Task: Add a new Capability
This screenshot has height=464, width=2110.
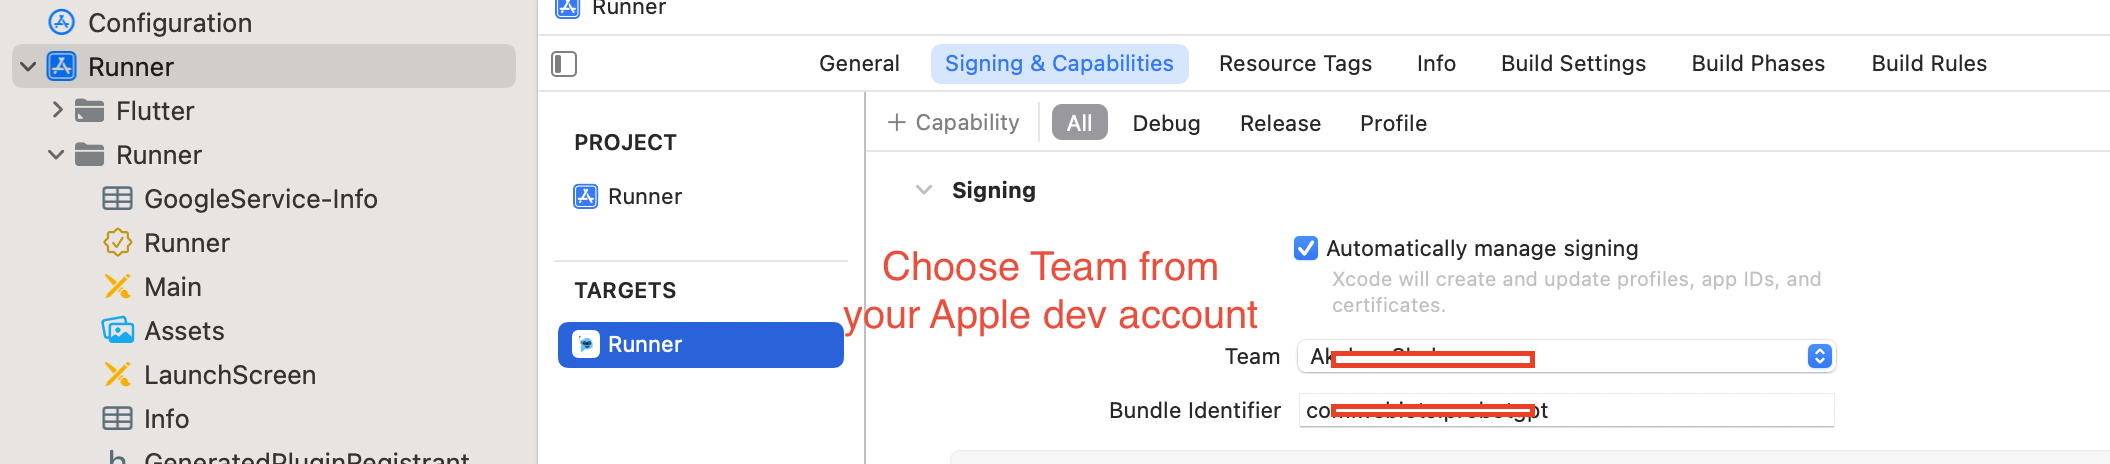Action: [953, 123]
